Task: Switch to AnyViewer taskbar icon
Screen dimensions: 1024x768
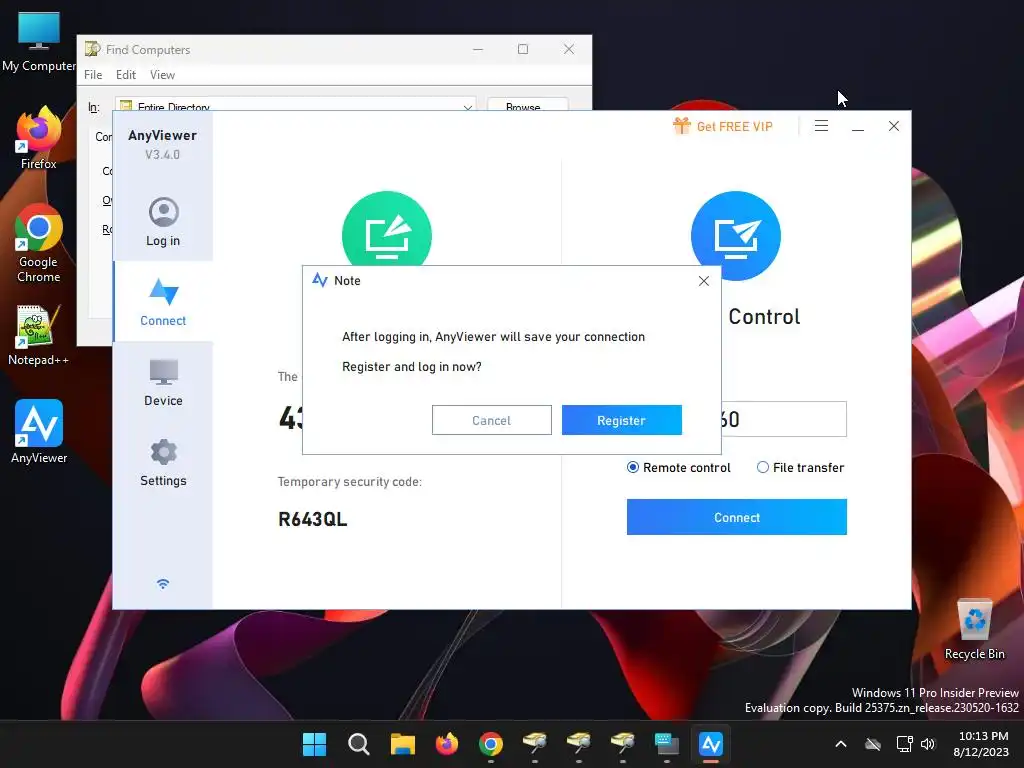Action: 711,744
